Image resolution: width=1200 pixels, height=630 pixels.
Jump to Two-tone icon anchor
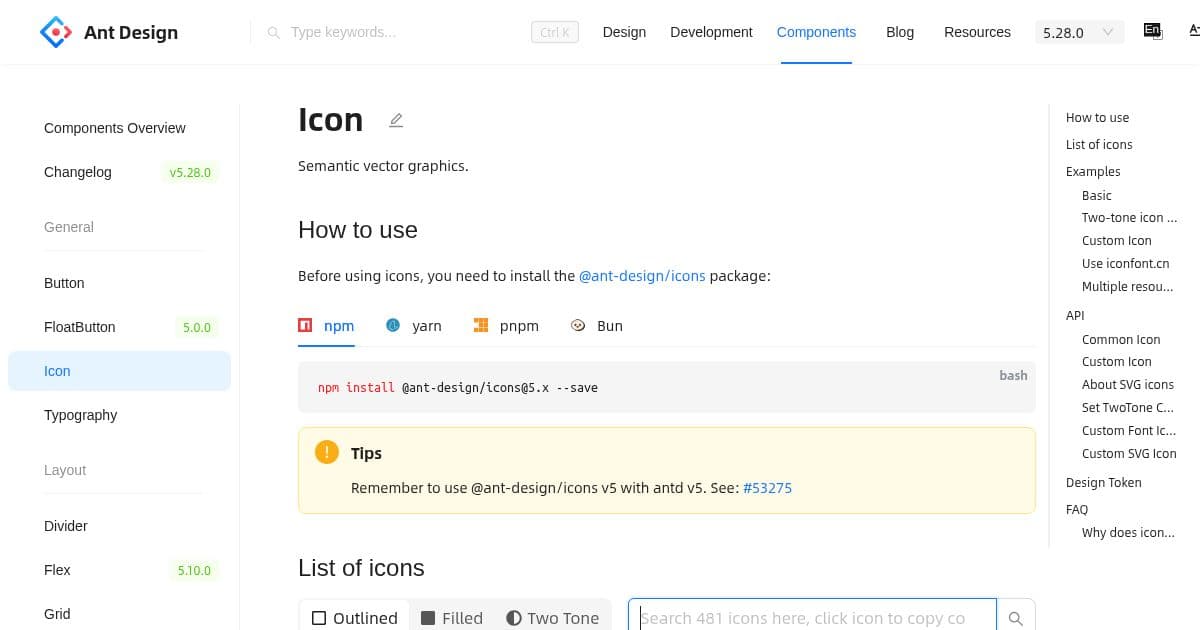coord(1129,217)
